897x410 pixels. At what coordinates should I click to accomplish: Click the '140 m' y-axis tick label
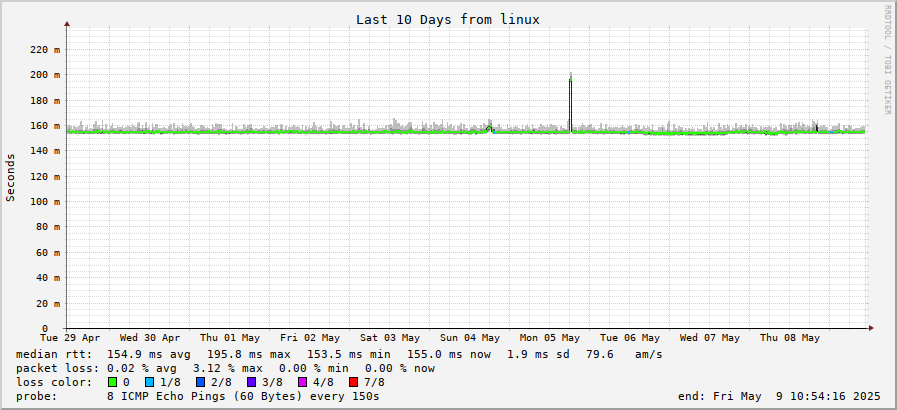(x=44, y=151)
